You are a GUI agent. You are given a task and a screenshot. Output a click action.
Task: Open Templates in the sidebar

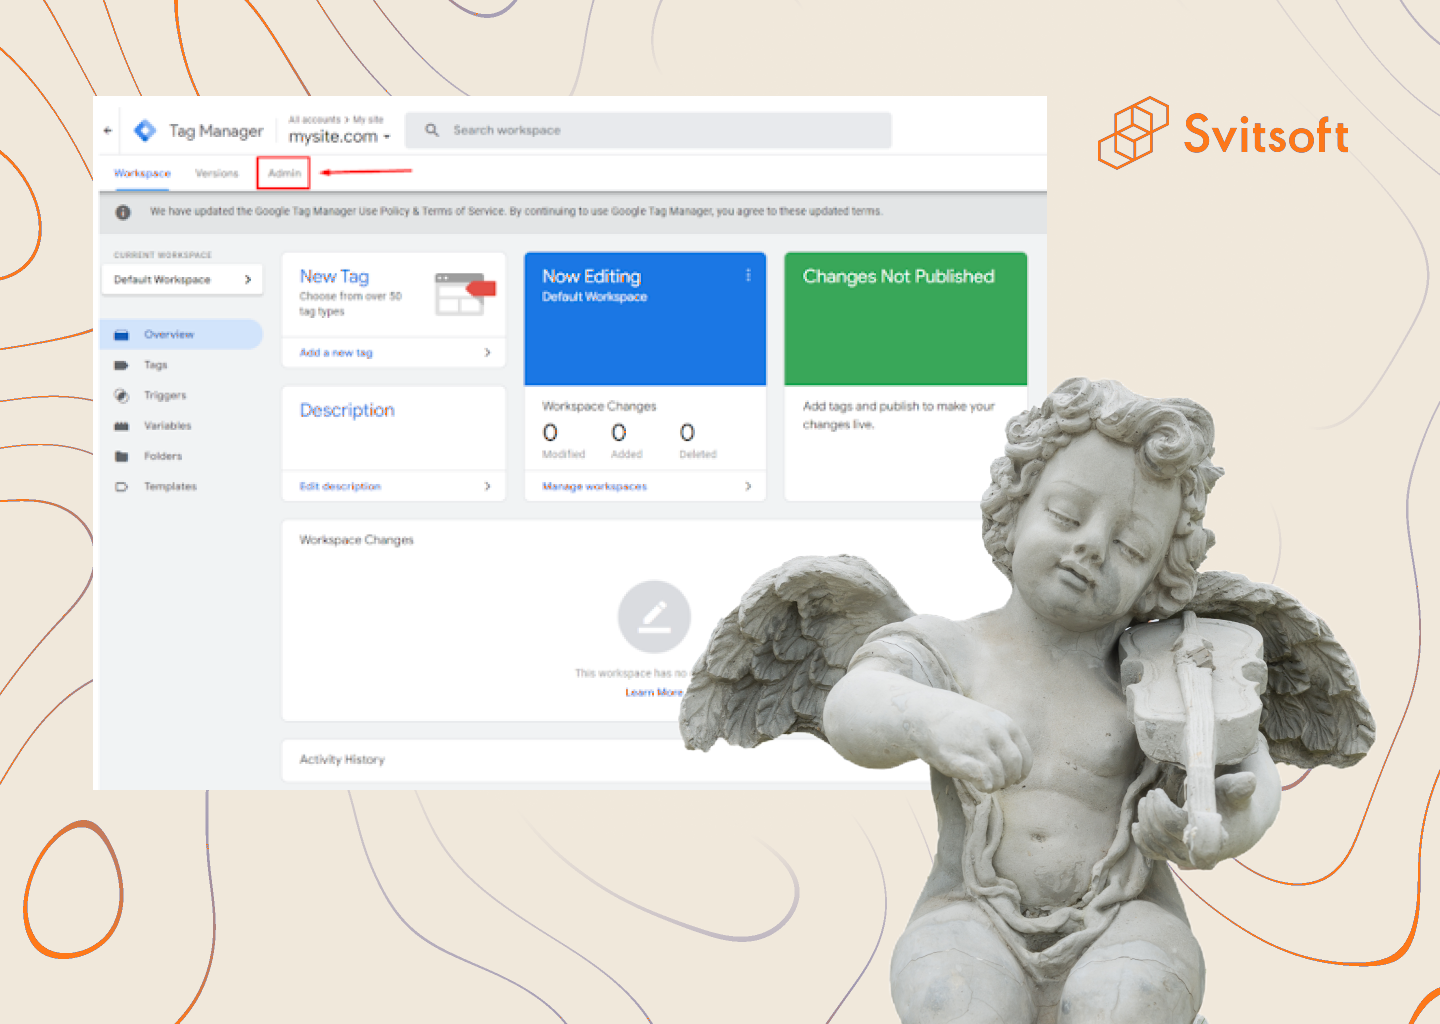point(170,486)
